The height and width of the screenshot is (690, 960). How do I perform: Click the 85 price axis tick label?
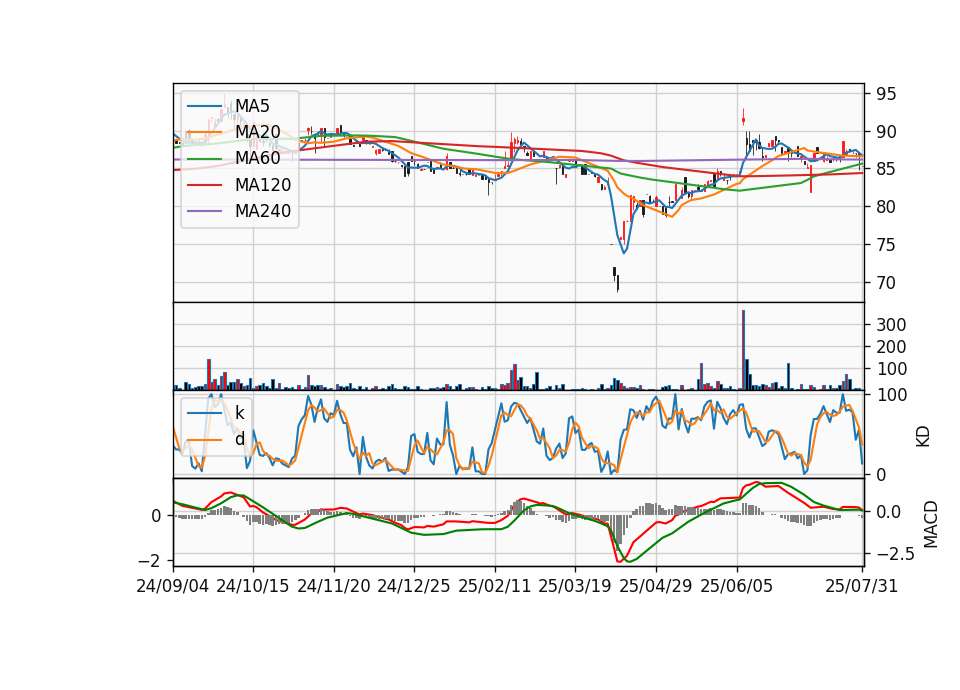(x=886, y=169)
